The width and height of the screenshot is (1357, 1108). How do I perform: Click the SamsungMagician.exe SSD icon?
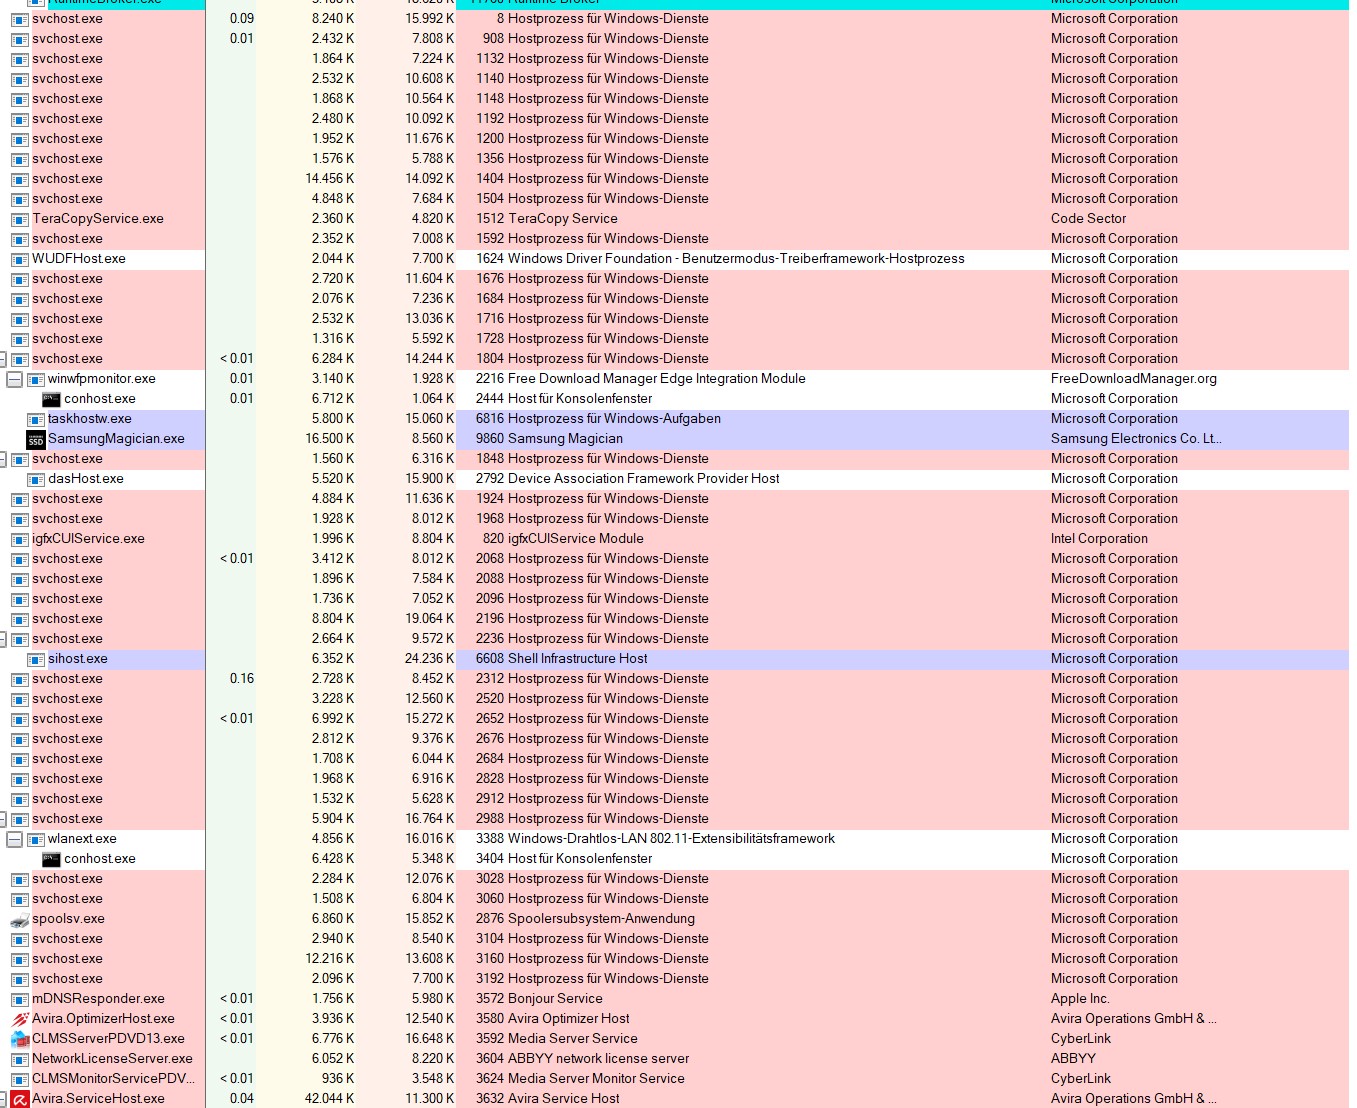point(35,439)
